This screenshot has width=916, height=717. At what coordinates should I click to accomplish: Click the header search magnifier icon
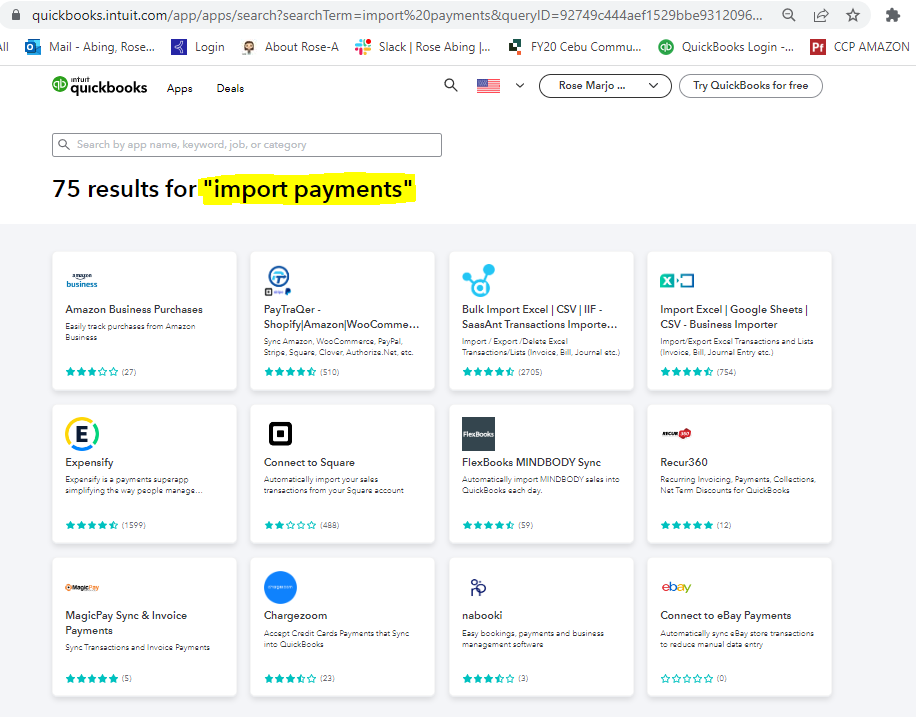pos(451,85)
